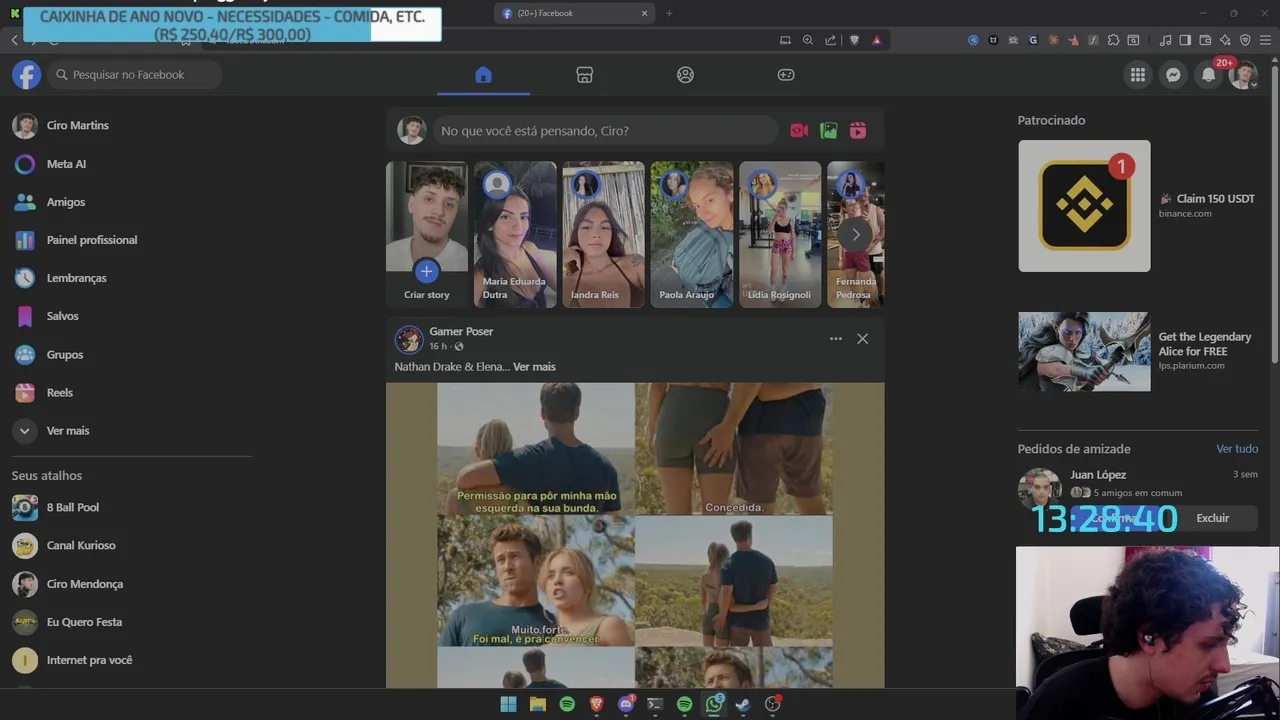Open the Binance Claim 150 USDT ad

pyautogui.click(x=1138, y=206)
